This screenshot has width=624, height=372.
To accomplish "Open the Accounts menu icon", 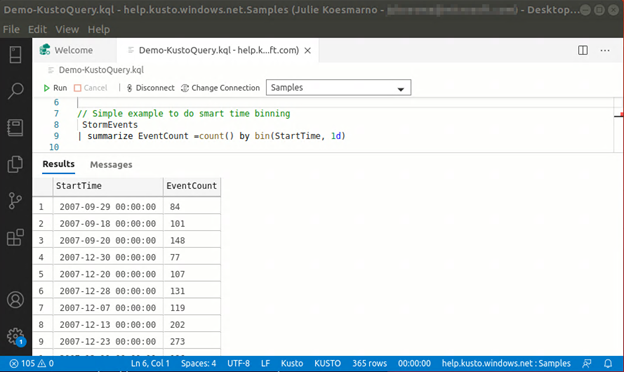I will pyautogui.click(x=16, y=300).
